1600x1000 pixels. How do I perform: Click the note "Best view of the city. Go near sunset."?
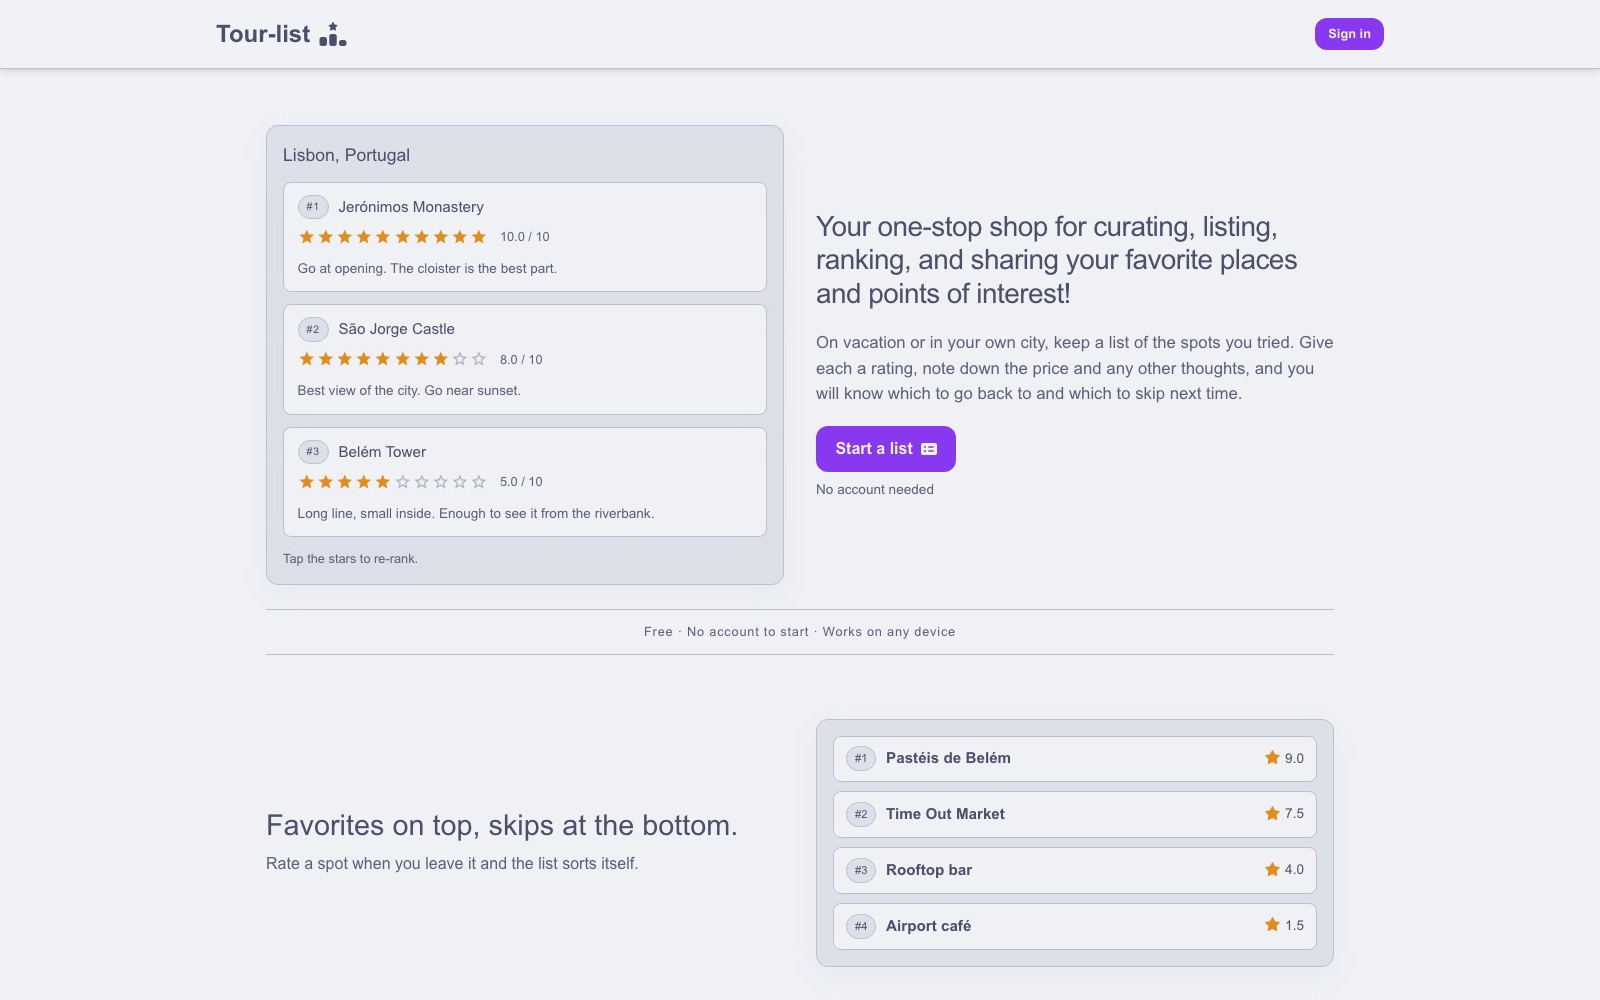(409, 391)
